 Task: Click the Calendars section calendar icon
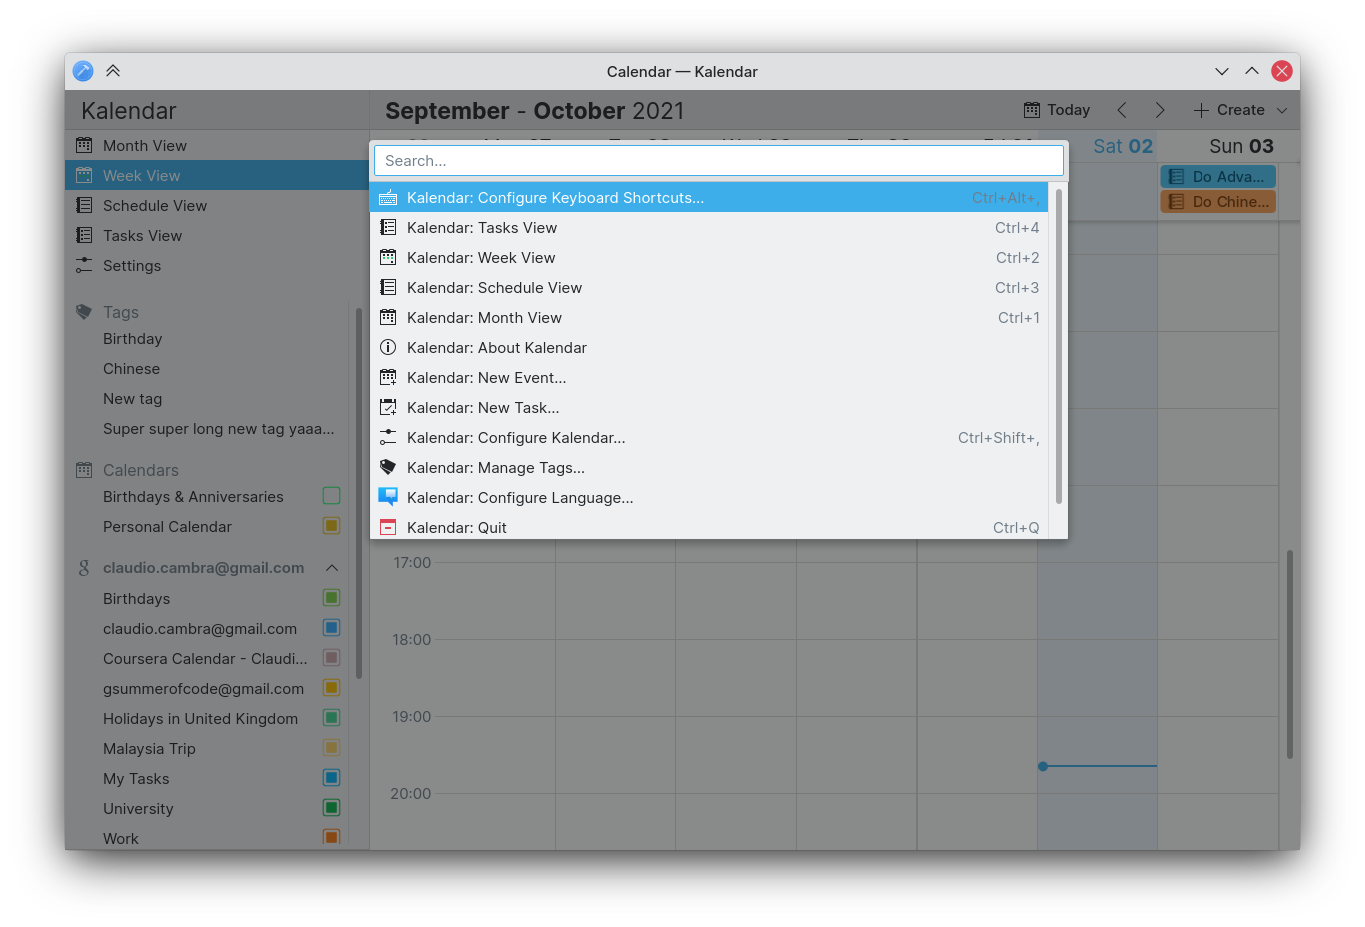pyautogui.click(x=84, y=470)
